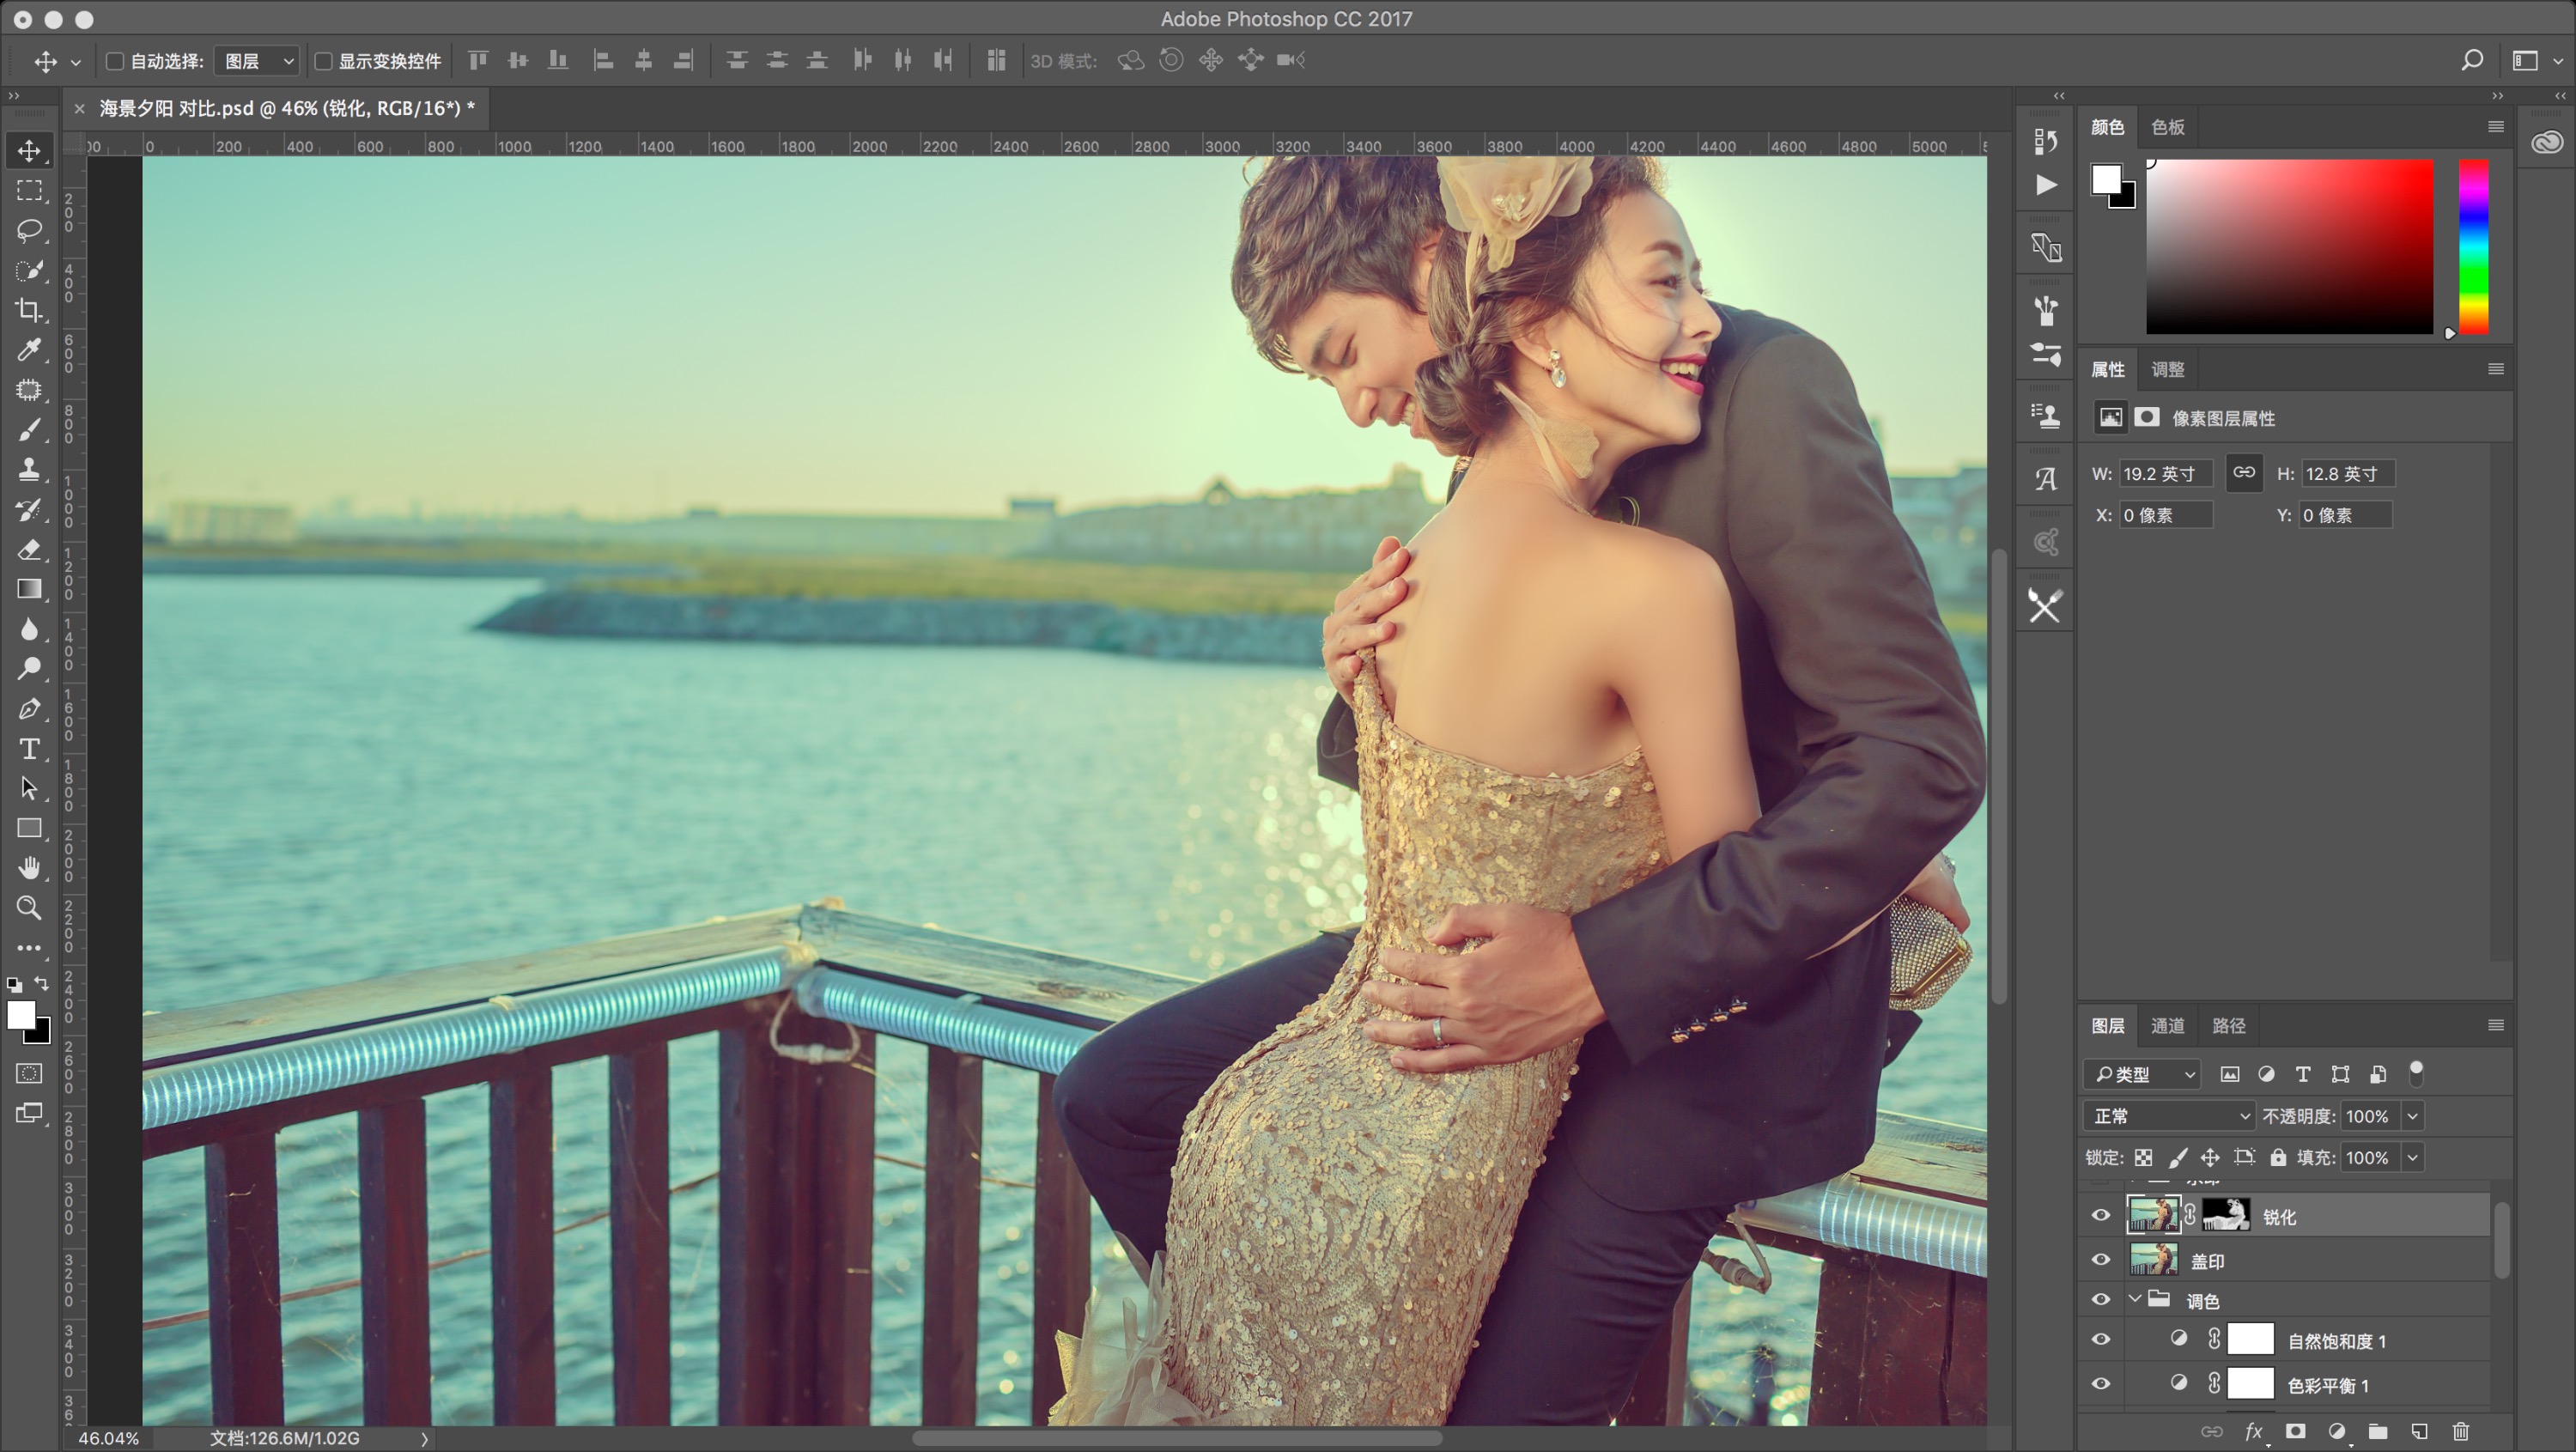Viewport: 2576px width, 1452px height.
Task: Select the Lasso tool
Action: pos(29,230)
